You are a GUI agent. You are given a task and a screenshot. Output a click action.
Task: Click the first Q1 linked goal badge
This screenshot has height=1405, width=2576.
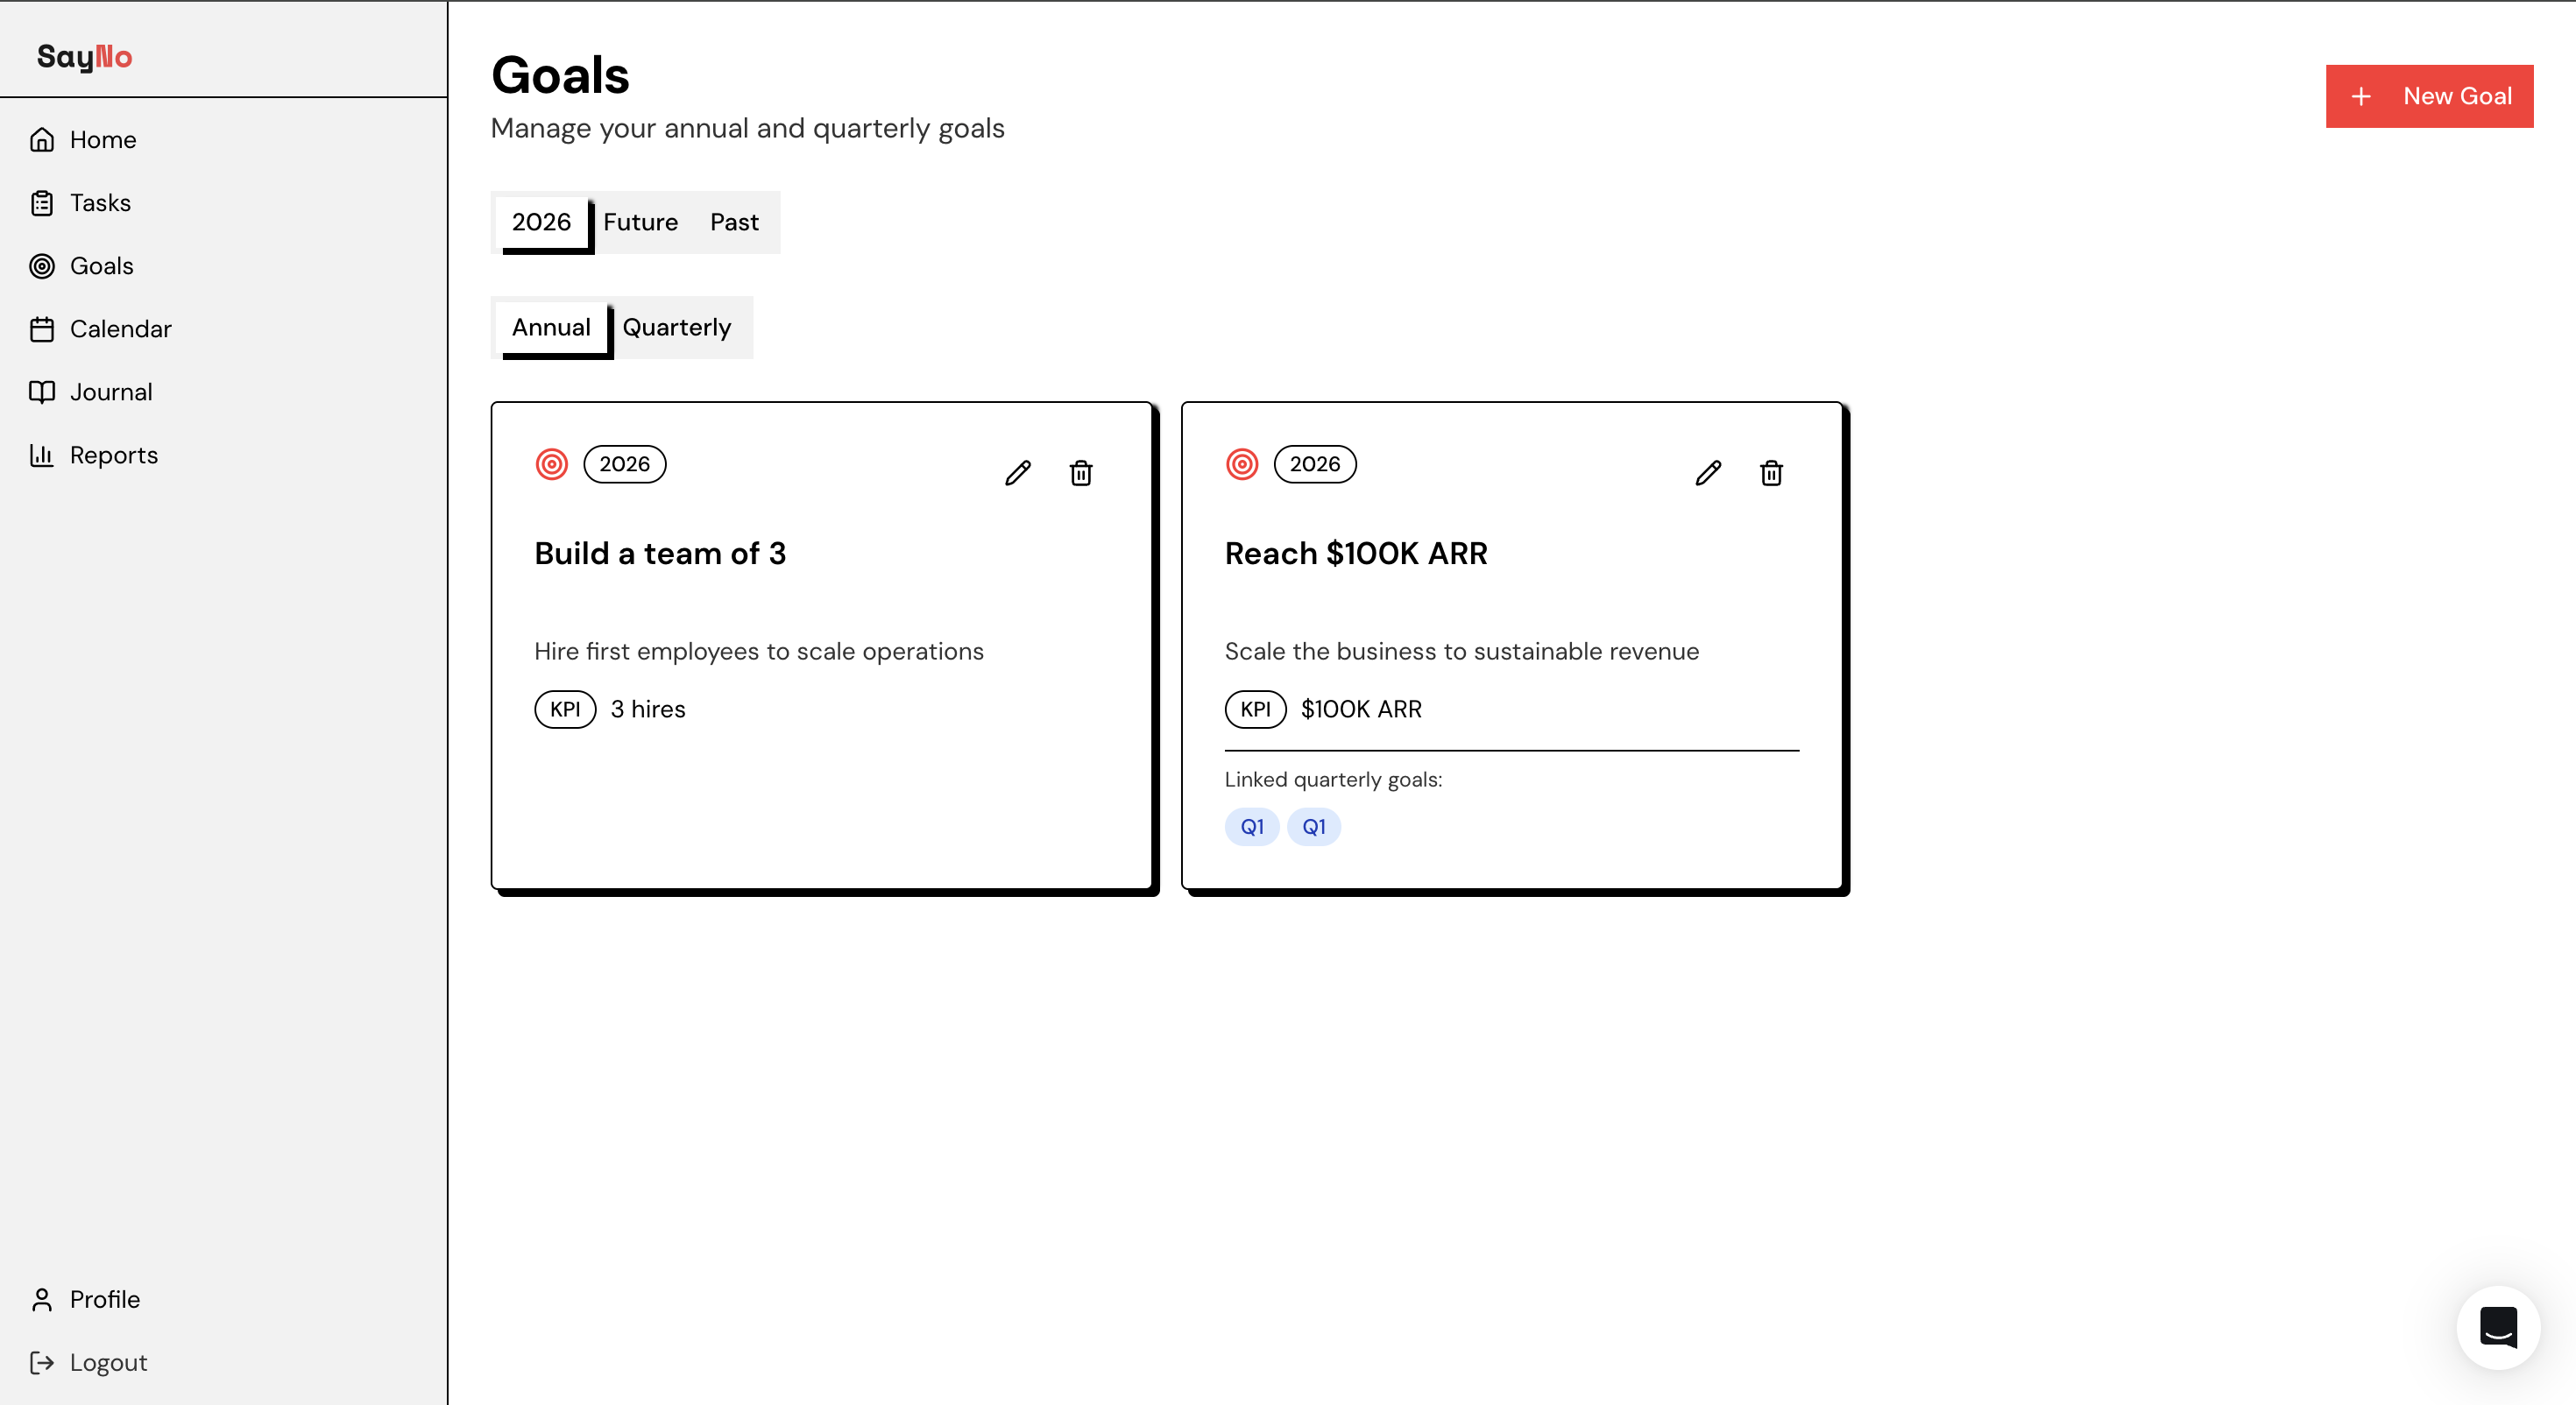[x=1251, y=827]
